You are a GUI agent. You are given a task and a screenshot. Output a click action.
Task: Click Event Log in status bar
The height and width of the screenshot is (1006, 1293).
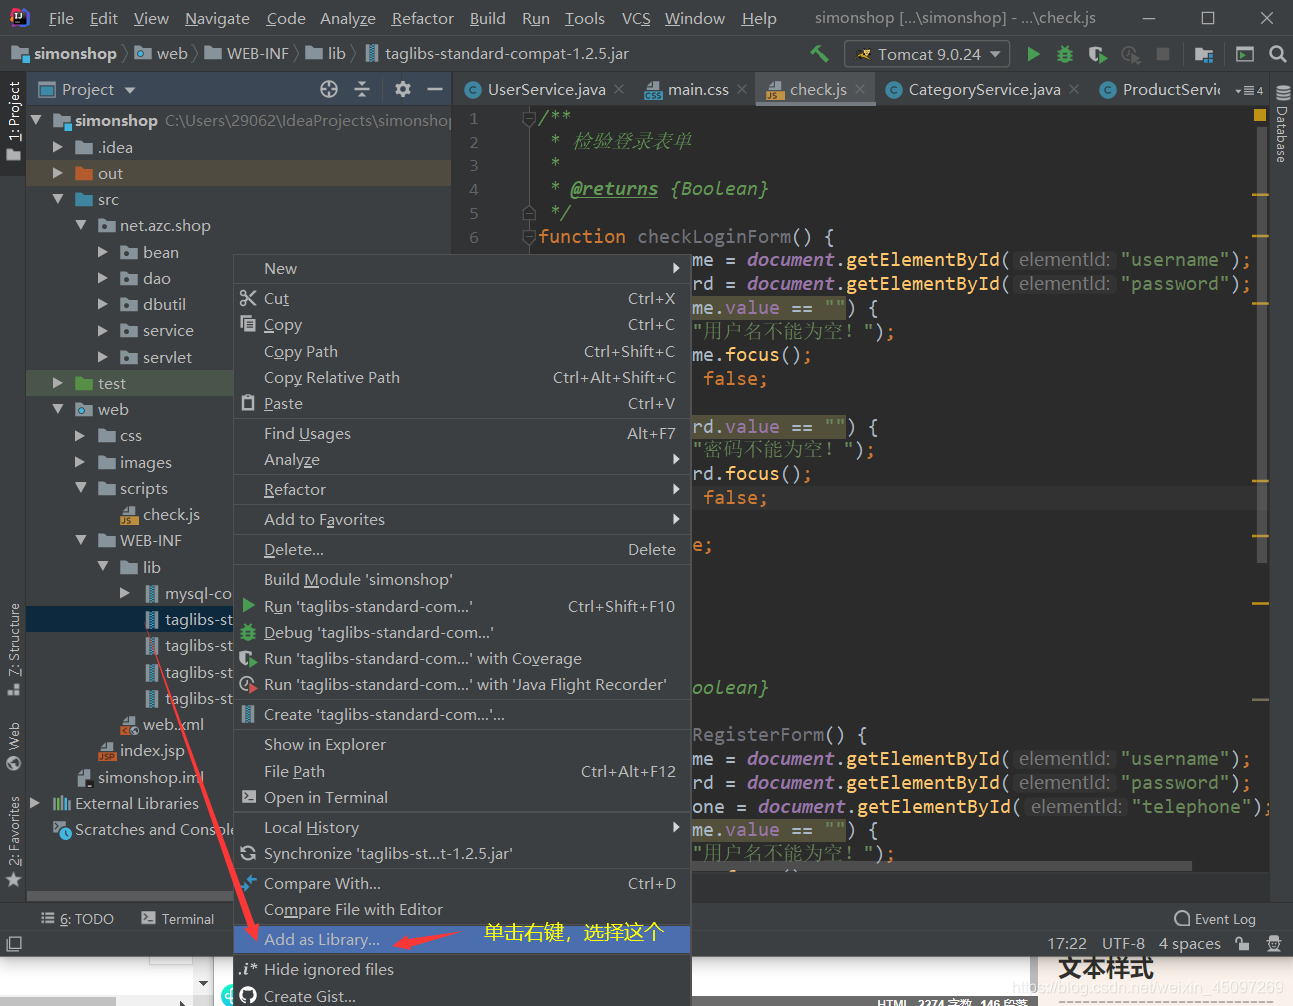(1215, 919)
